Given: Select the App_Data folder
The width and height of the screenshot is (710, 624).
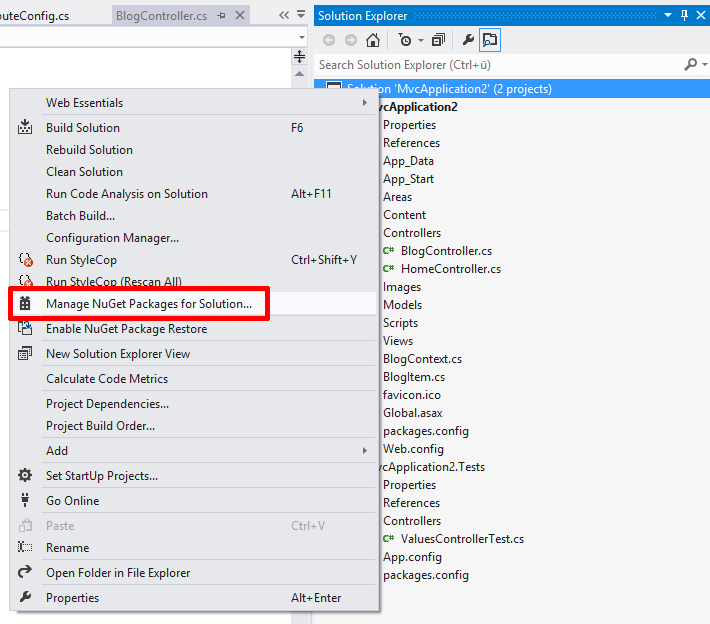Looking at the screenshot, I should (x=408, y=161).
